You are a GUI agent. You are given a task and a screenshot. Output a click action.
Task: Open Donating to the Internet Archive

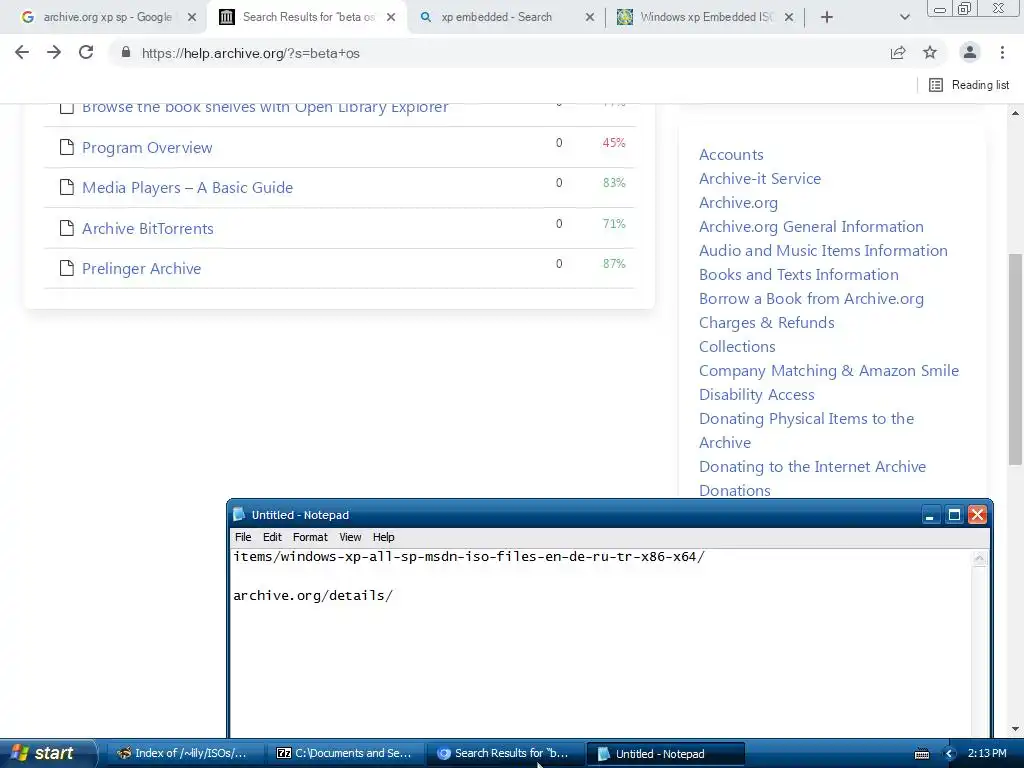click(x=812, y=467)
